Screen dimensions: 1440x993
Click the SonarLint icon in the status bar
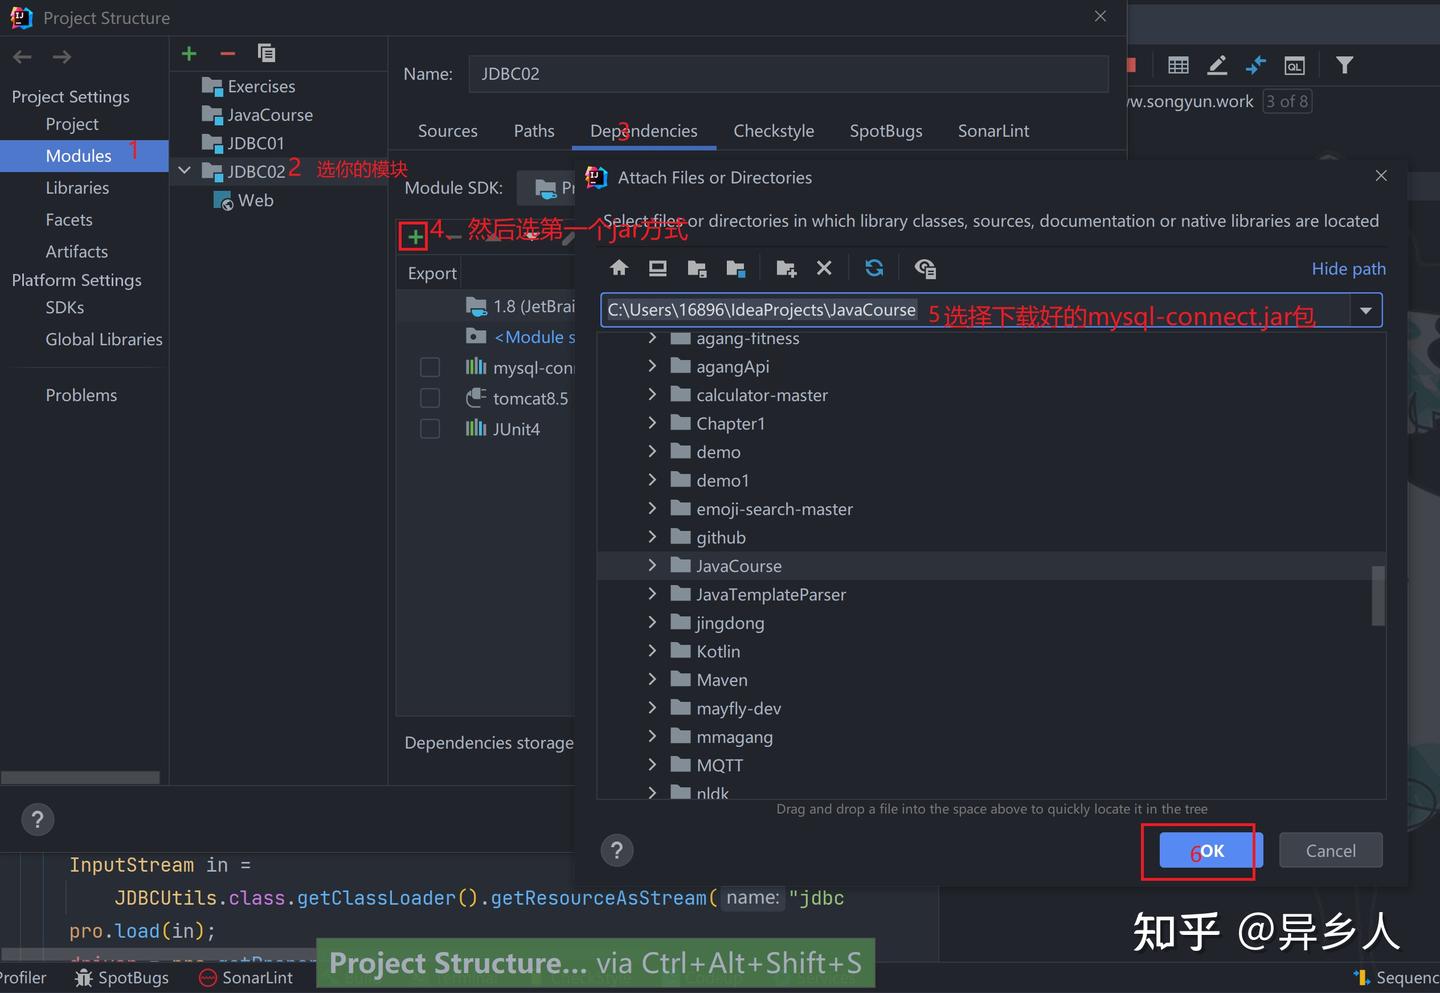pos(206,977)
